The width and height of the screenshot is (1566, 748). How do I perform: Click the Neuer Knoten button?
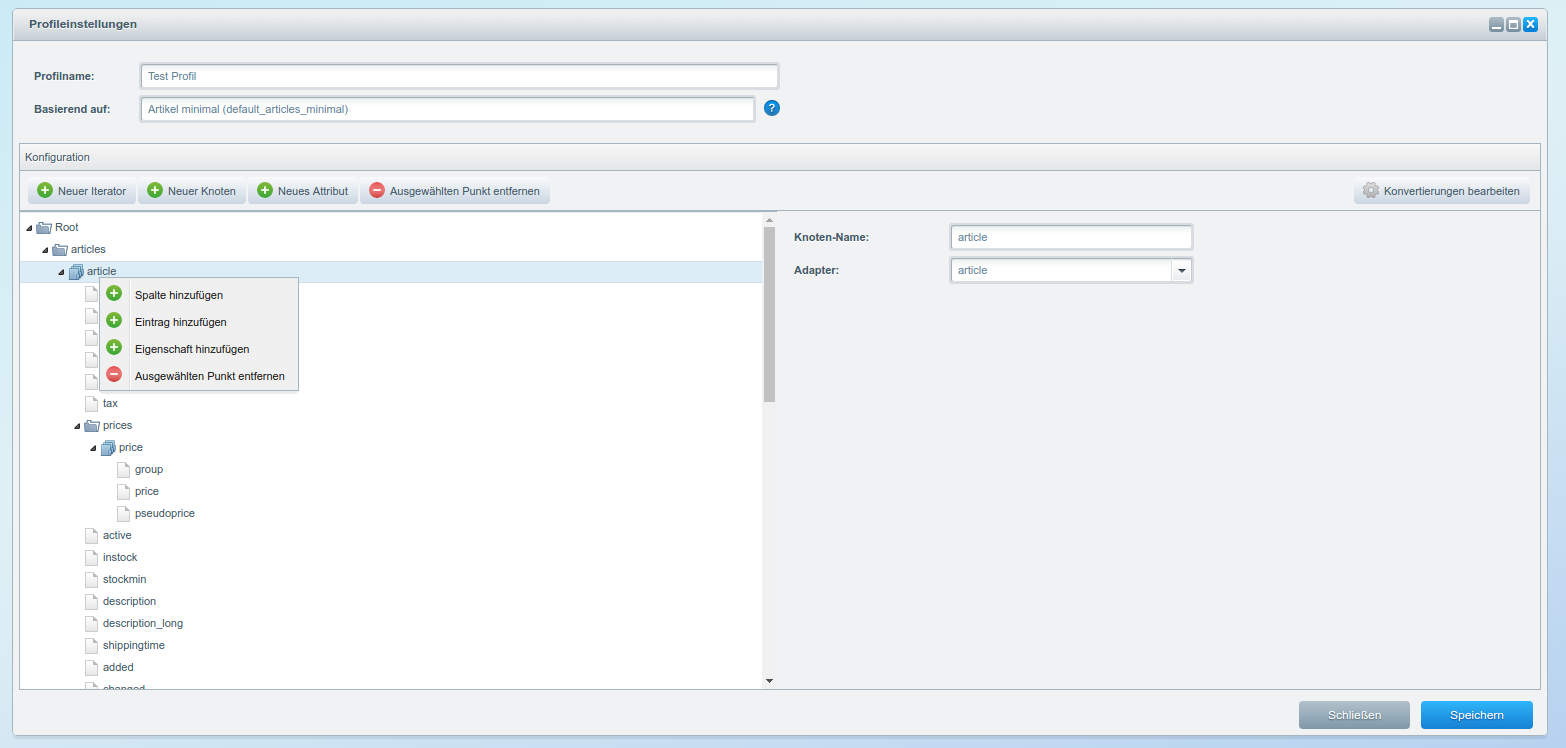tap(192, 191)
